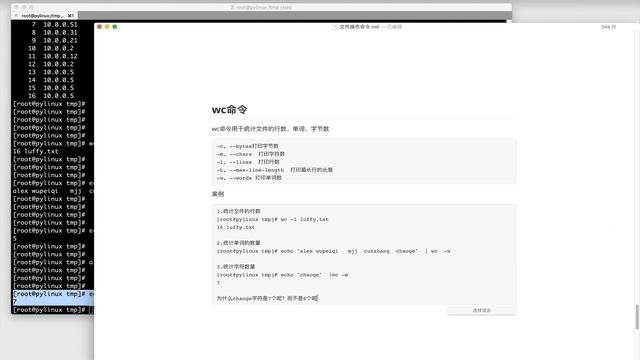Click the highlighted prompt line in the terminal
The image size is (640, 360).
tap(53, 294)
